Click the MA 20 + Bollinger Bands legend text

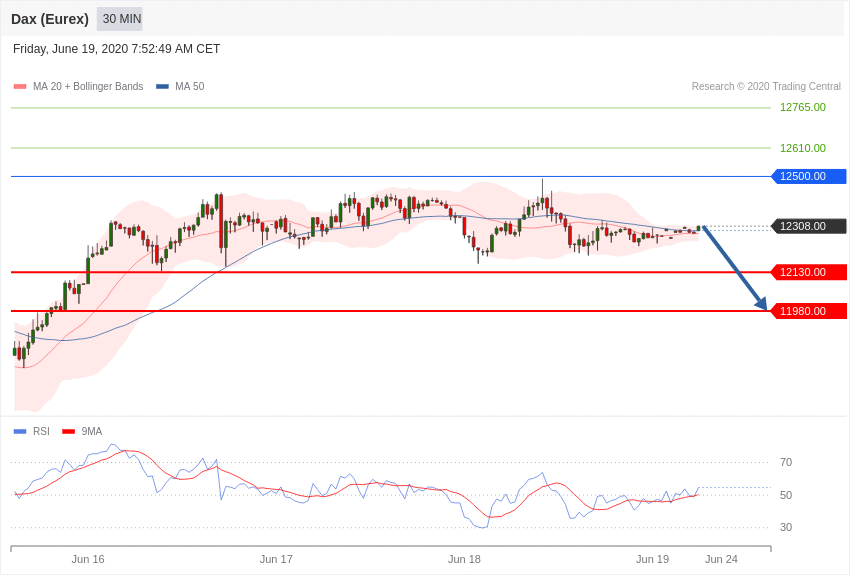(x=88, y=86)
